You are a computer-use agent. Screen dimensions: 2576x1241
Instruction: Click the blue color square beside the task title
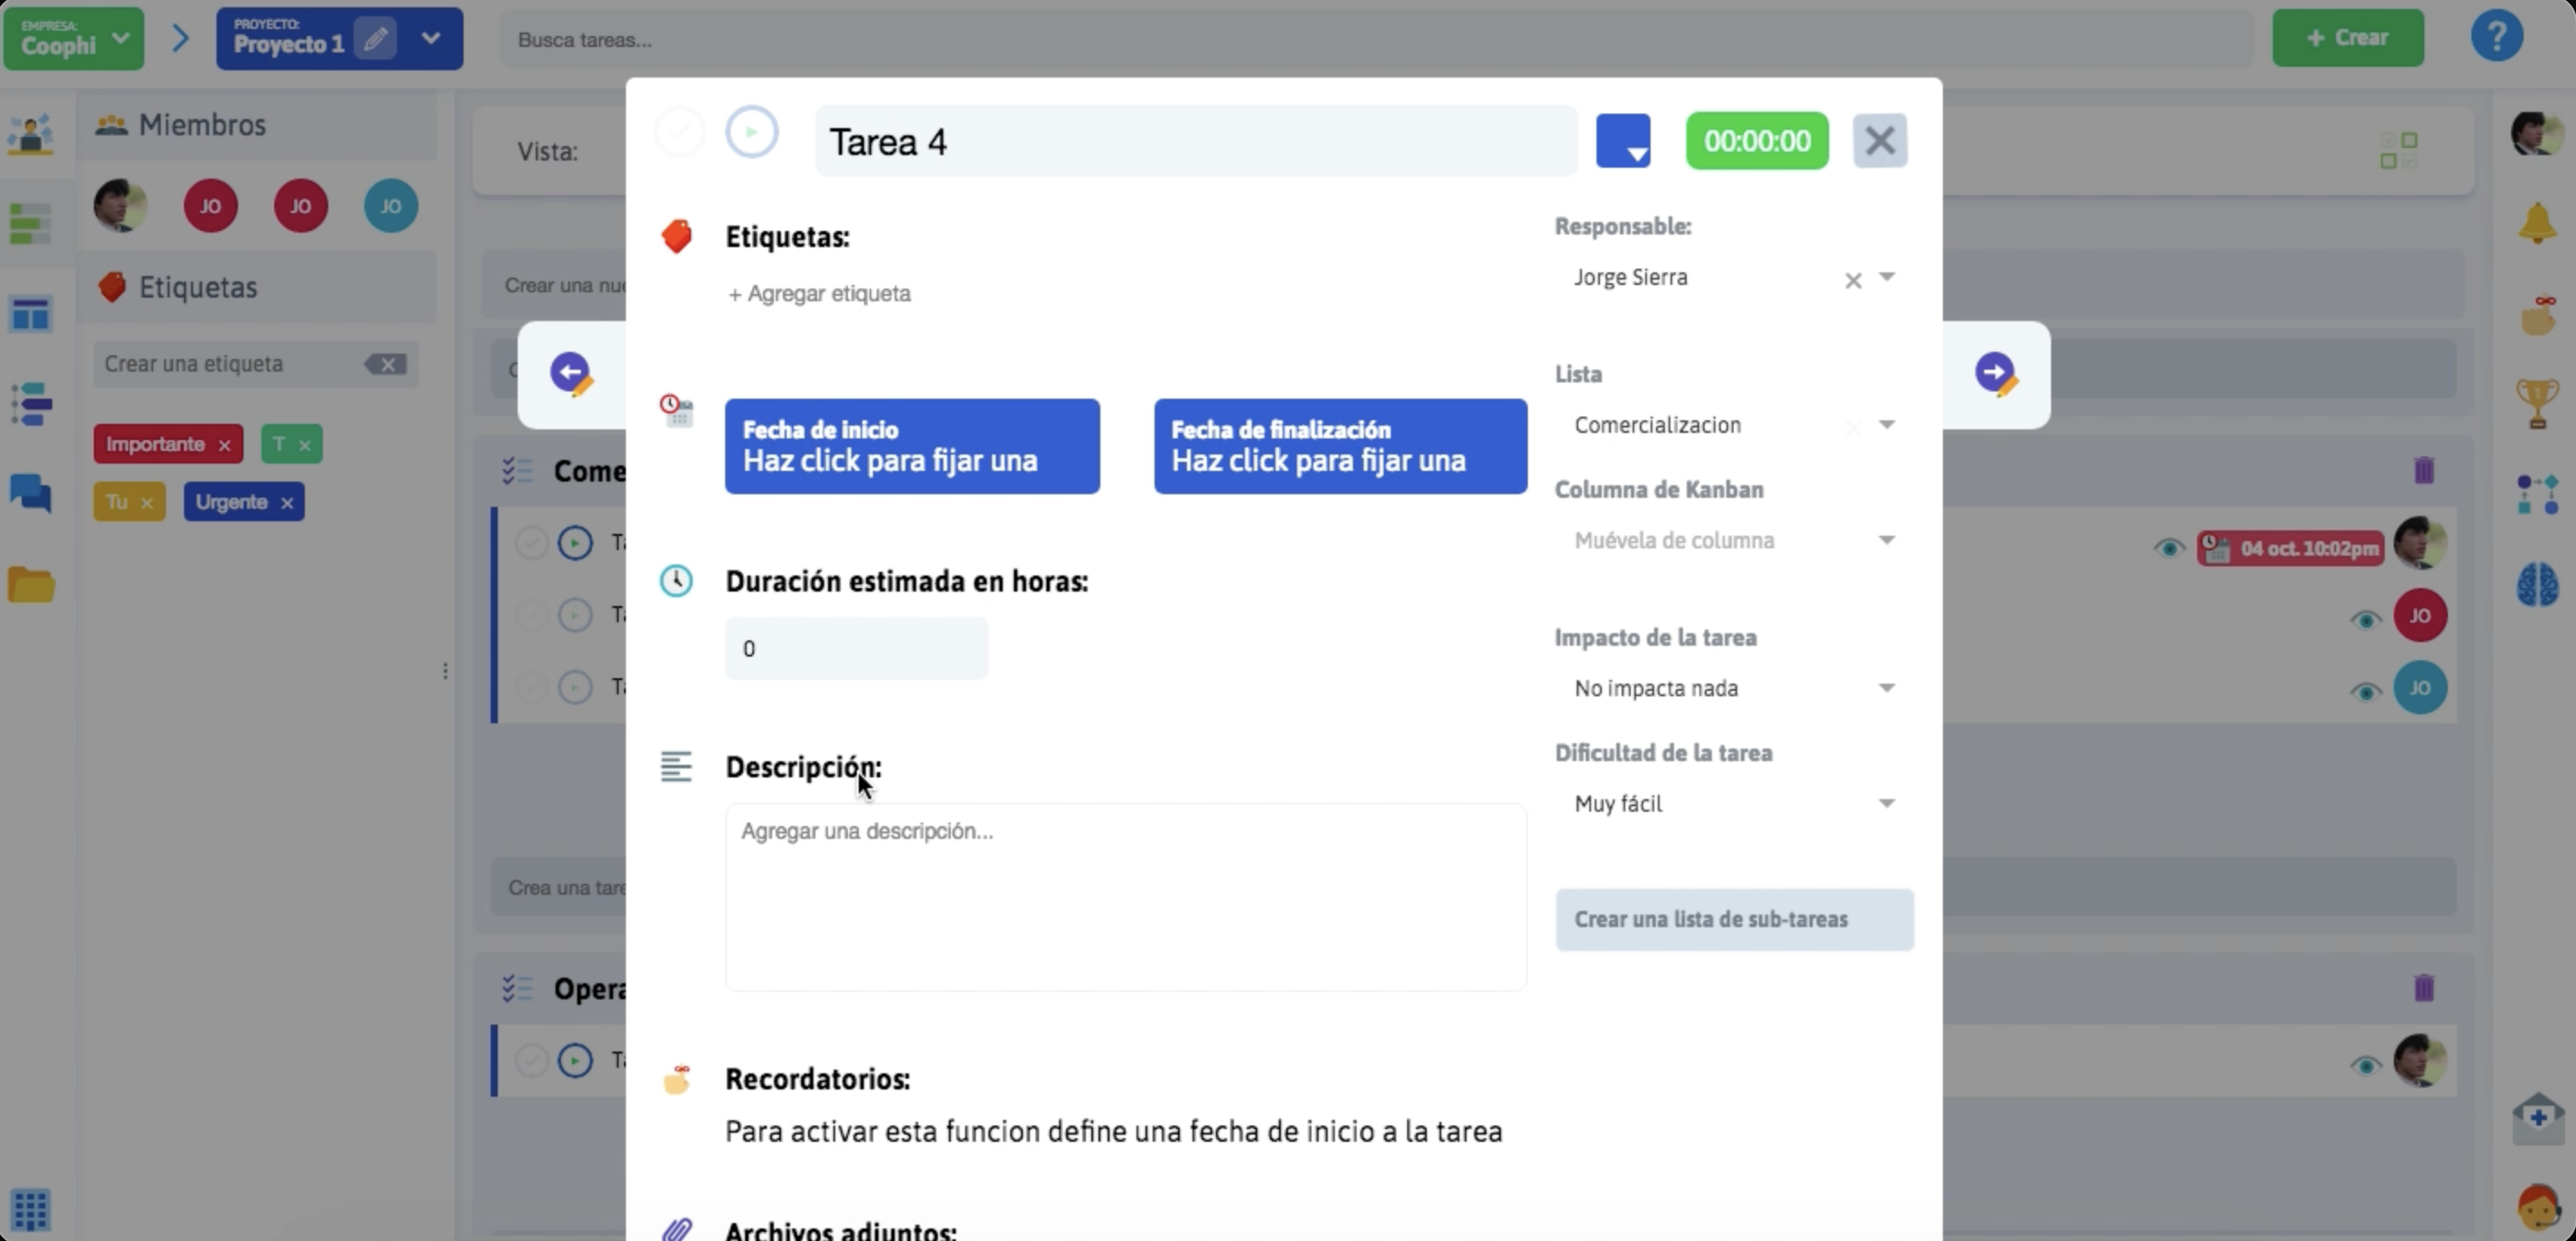point(1622,140)
